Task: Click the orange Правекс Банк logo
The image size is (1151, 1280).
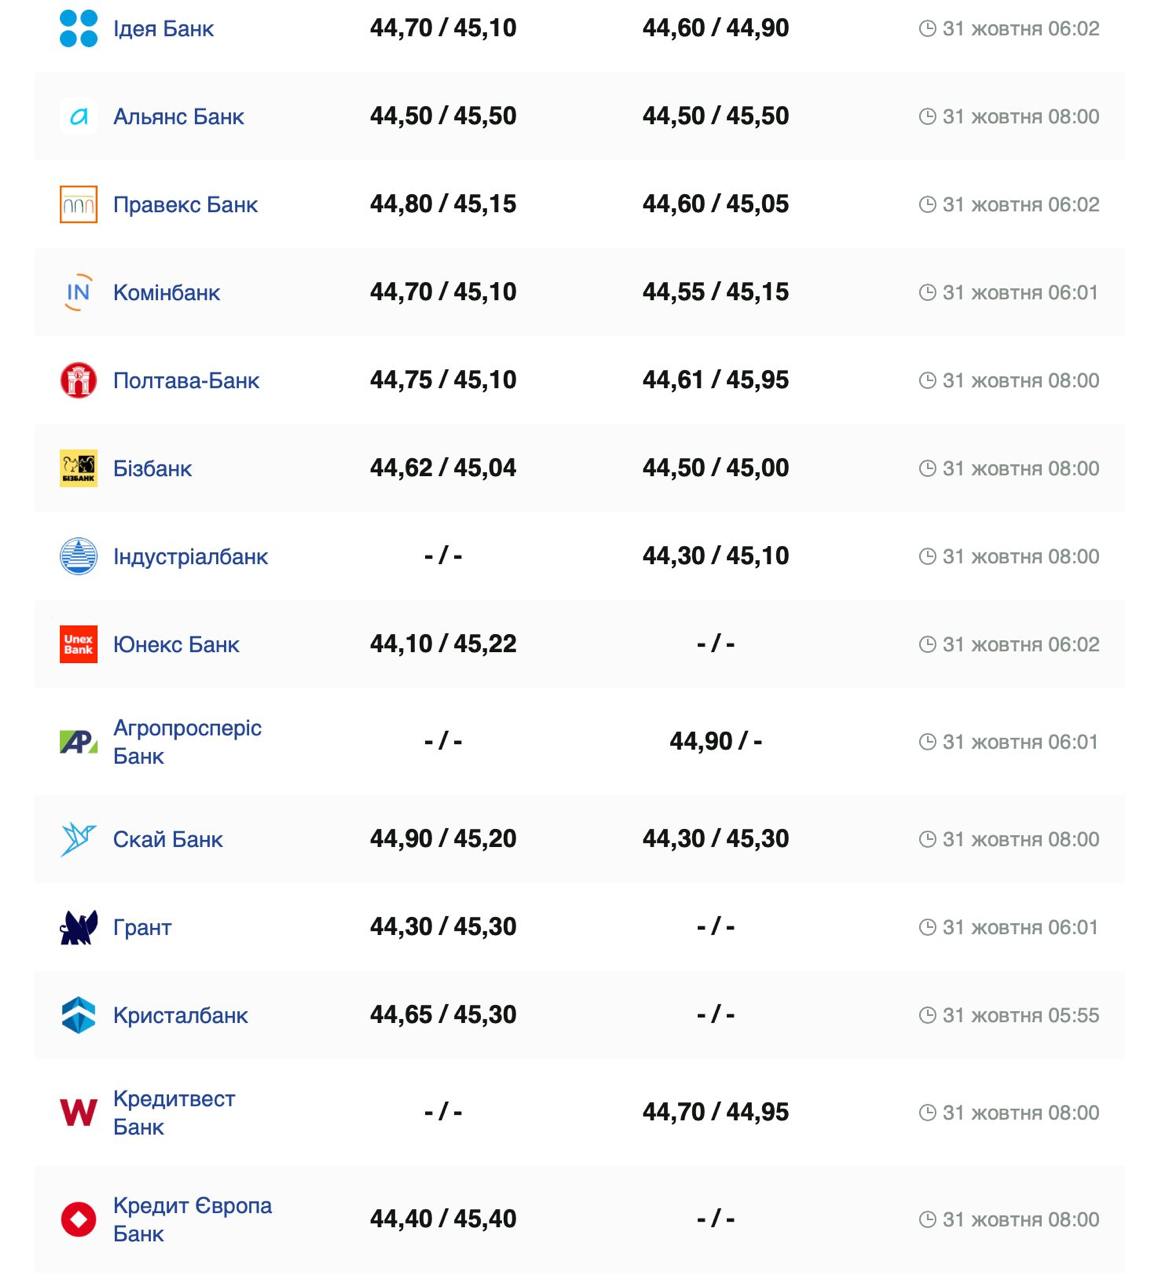Action: pyautogui.click(x=79, y=204)
